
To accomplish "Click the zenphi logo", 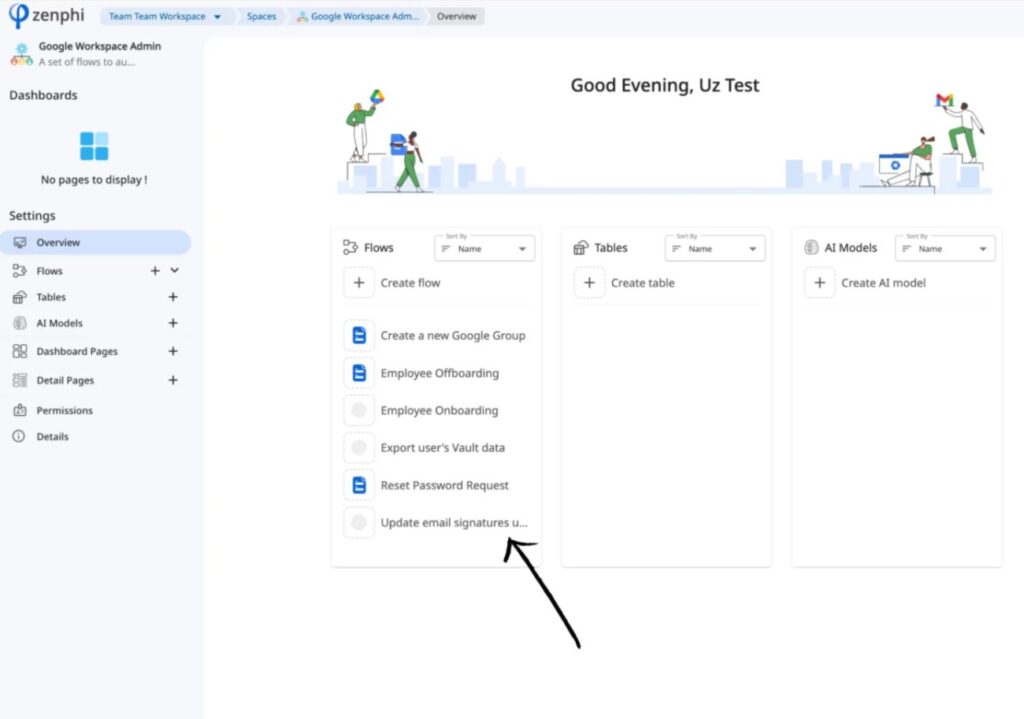I will tap(46, 15).
